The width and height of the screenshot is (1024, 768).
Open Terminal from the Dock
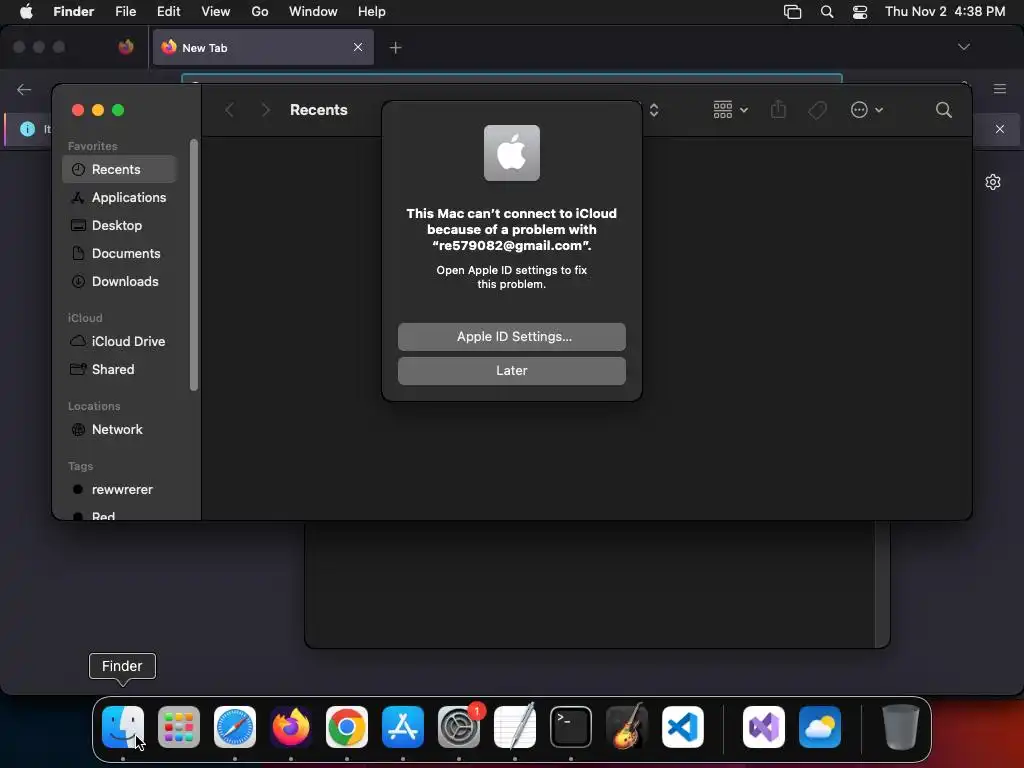click(x=571, y=727)
